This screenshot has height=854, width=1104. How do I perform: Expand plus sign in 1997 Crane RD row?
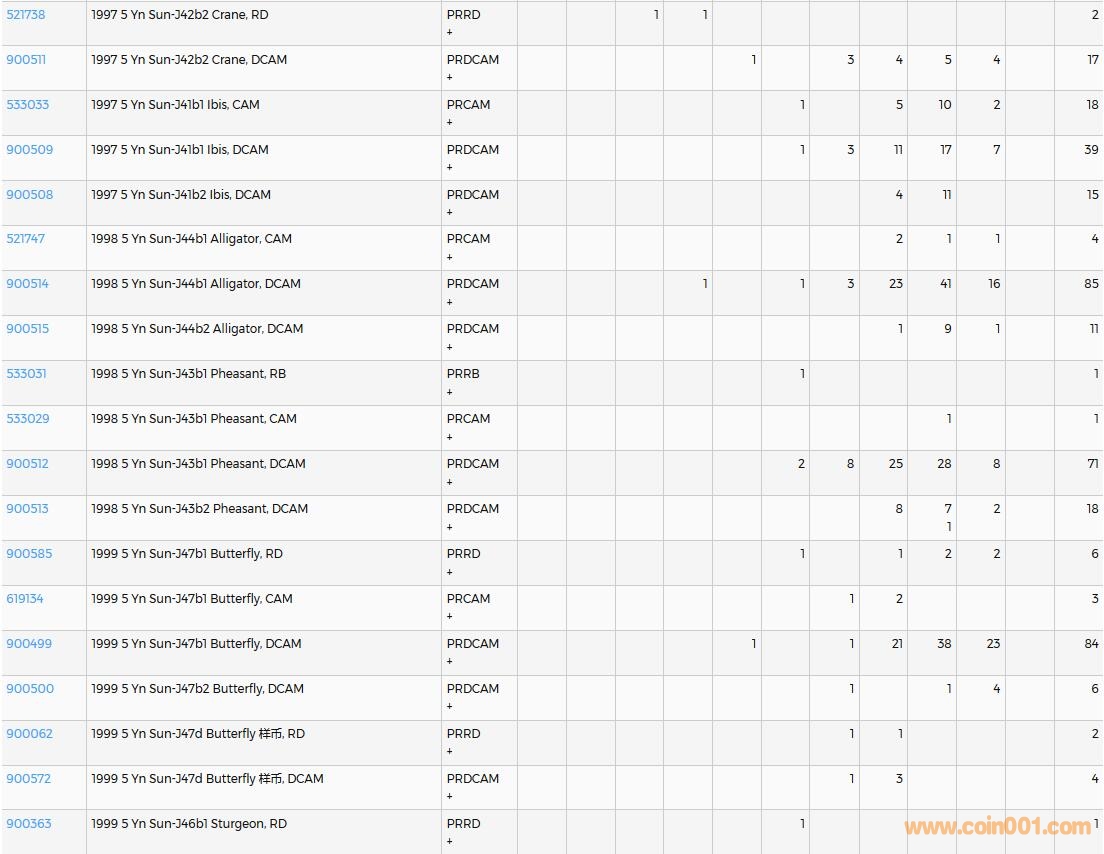[450, 32]
